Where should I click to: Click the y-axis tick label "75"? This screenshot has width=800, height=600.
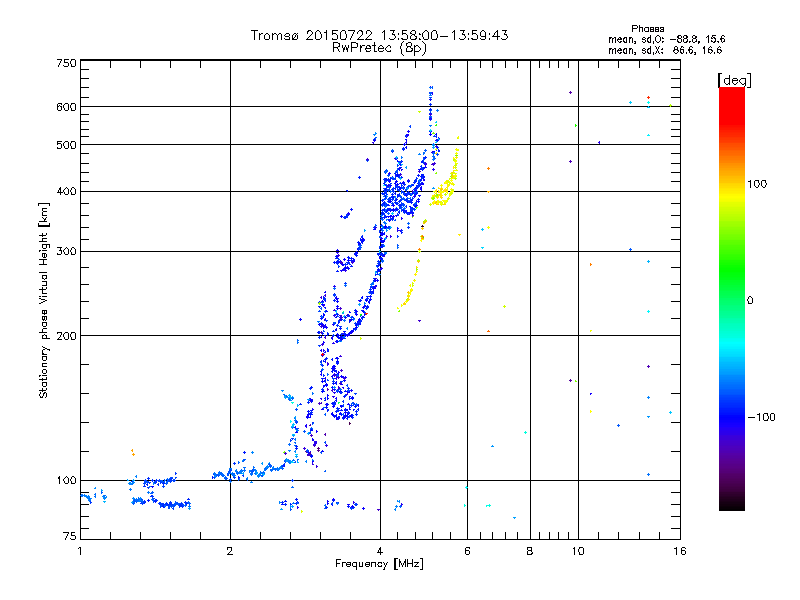point(70,536)
